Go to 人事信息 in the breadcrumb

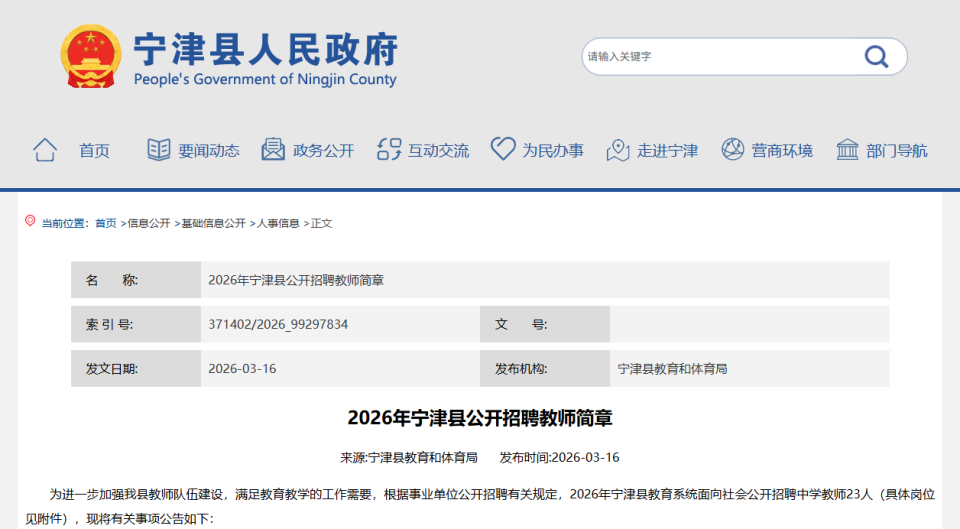(x=278, y=223)
